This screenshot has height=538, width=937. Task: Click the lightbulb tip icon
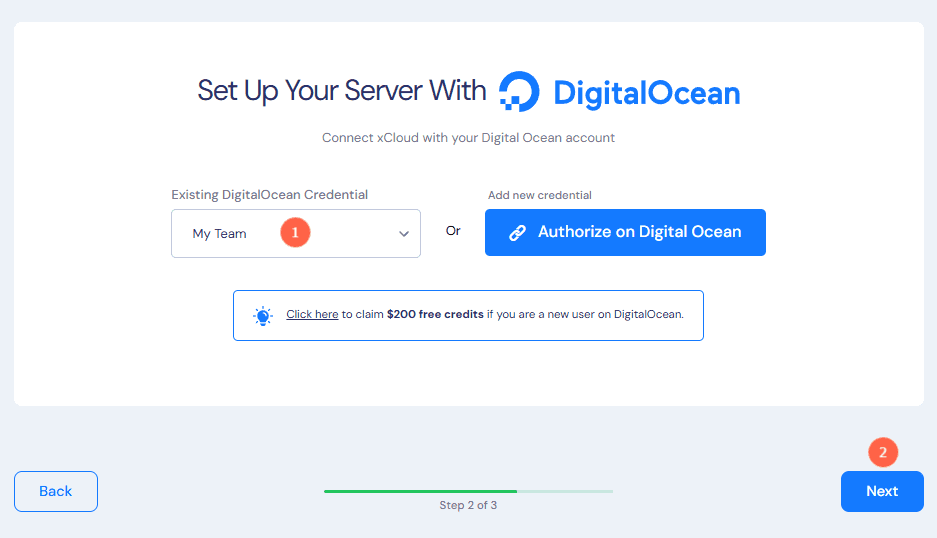pos(263,316)
